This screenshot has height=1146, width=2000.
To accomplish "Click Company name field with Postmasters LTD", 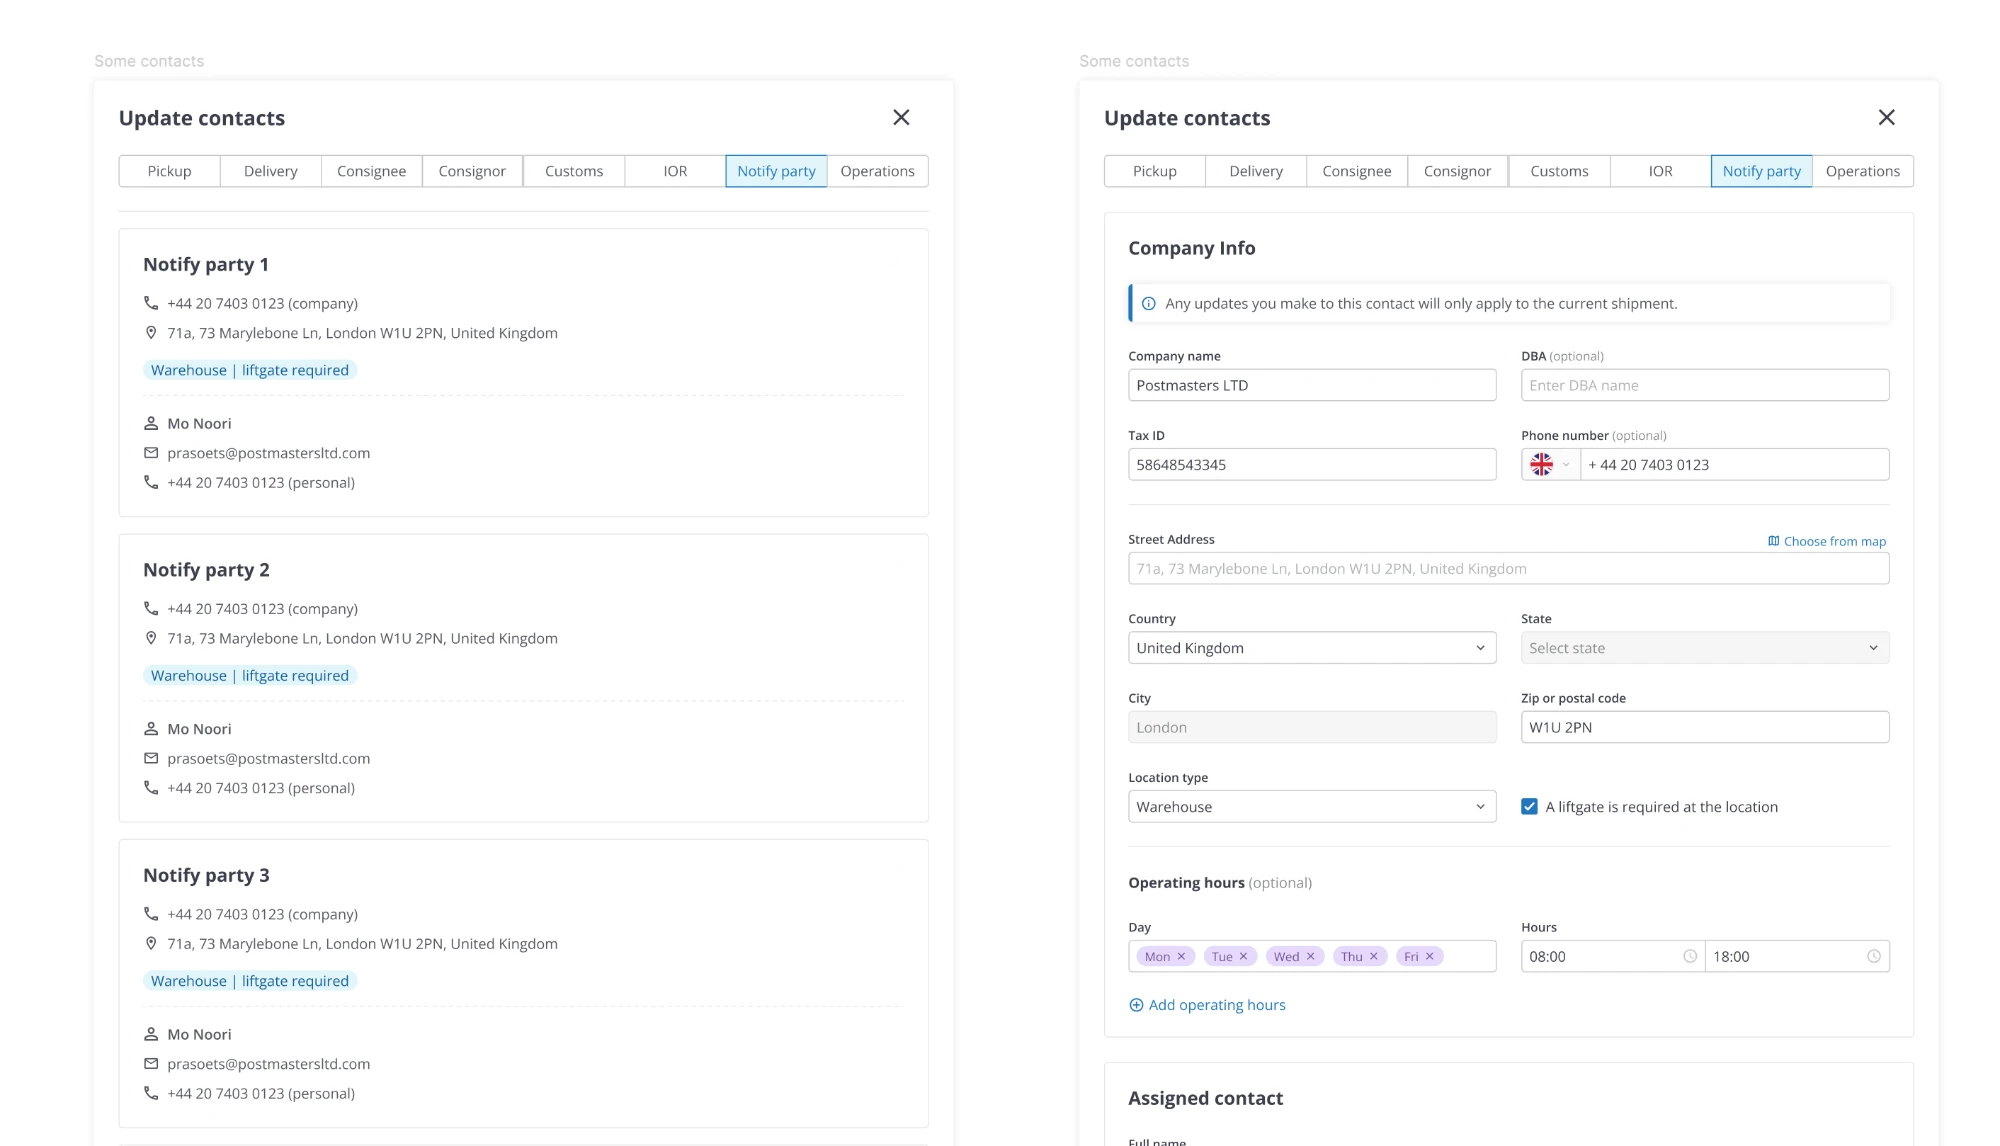I will coord(1312,385).
